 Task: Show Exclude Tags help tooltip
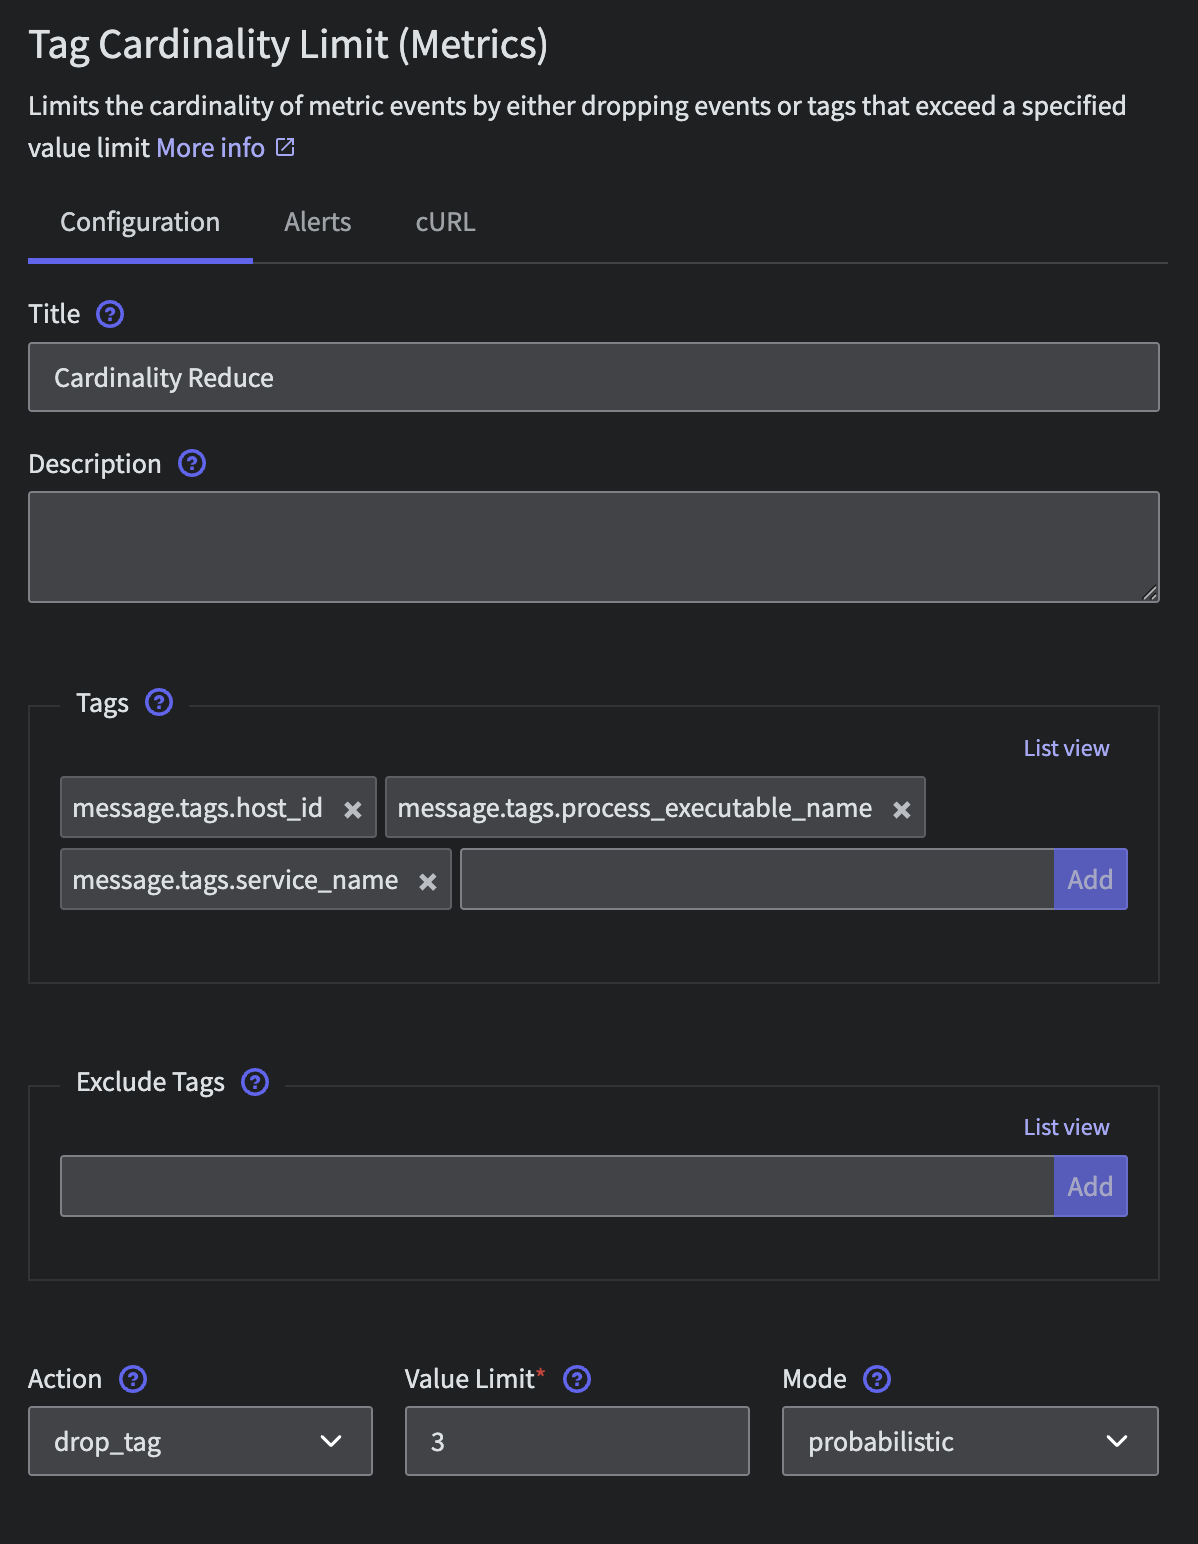click(255, 1081)
